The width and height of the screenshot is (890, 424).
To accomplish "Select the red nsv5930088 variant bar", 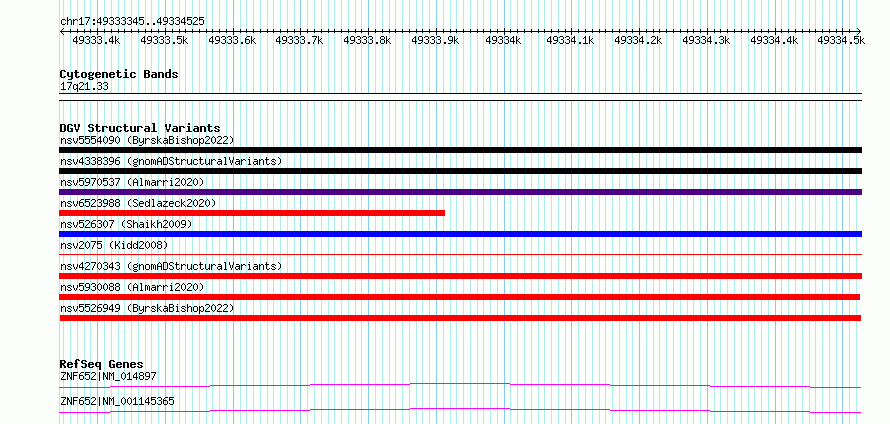I will coord(459,297).
